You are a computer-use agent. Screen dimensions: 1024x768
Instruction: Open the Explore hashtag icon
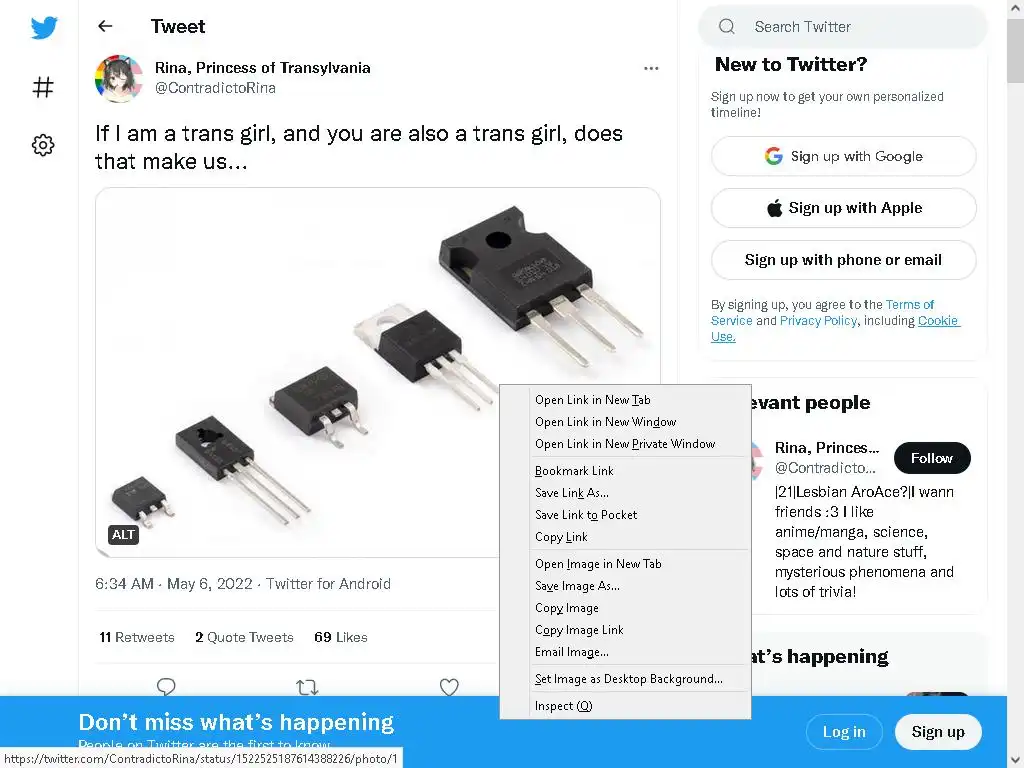[x=43, y=88]
